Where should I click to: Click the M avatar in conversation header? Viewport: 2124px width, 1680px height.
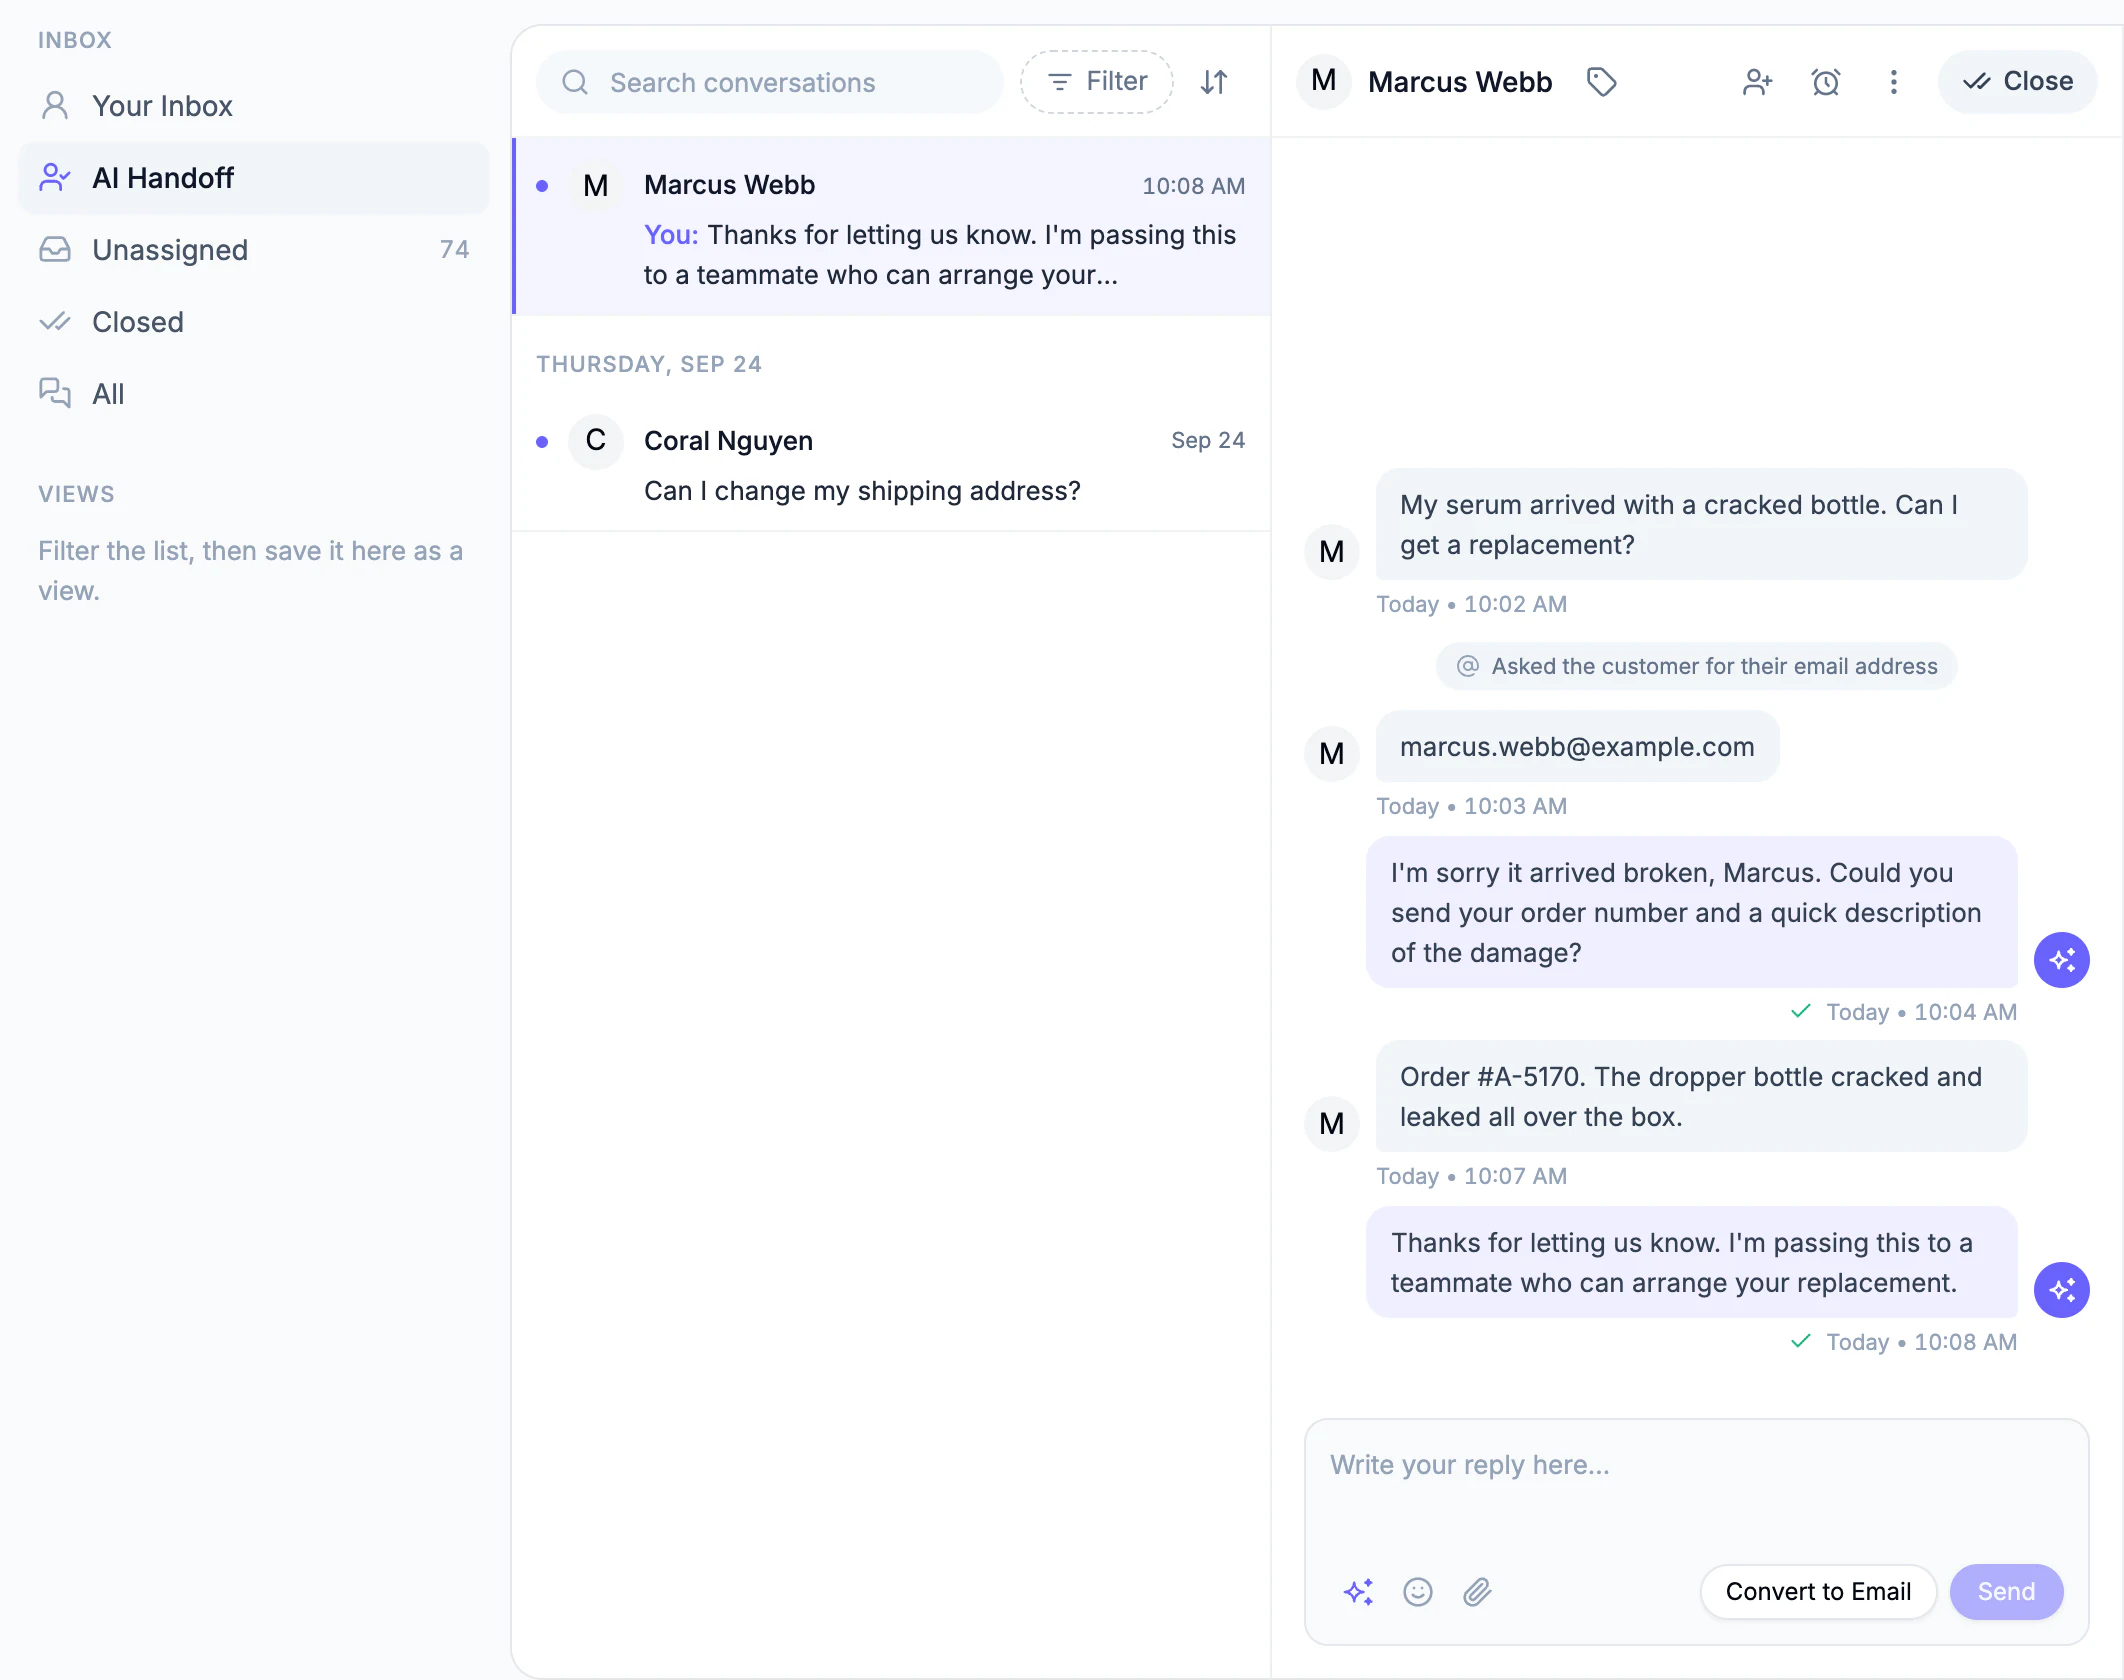pyautogui.click(x=1324, y=82)
